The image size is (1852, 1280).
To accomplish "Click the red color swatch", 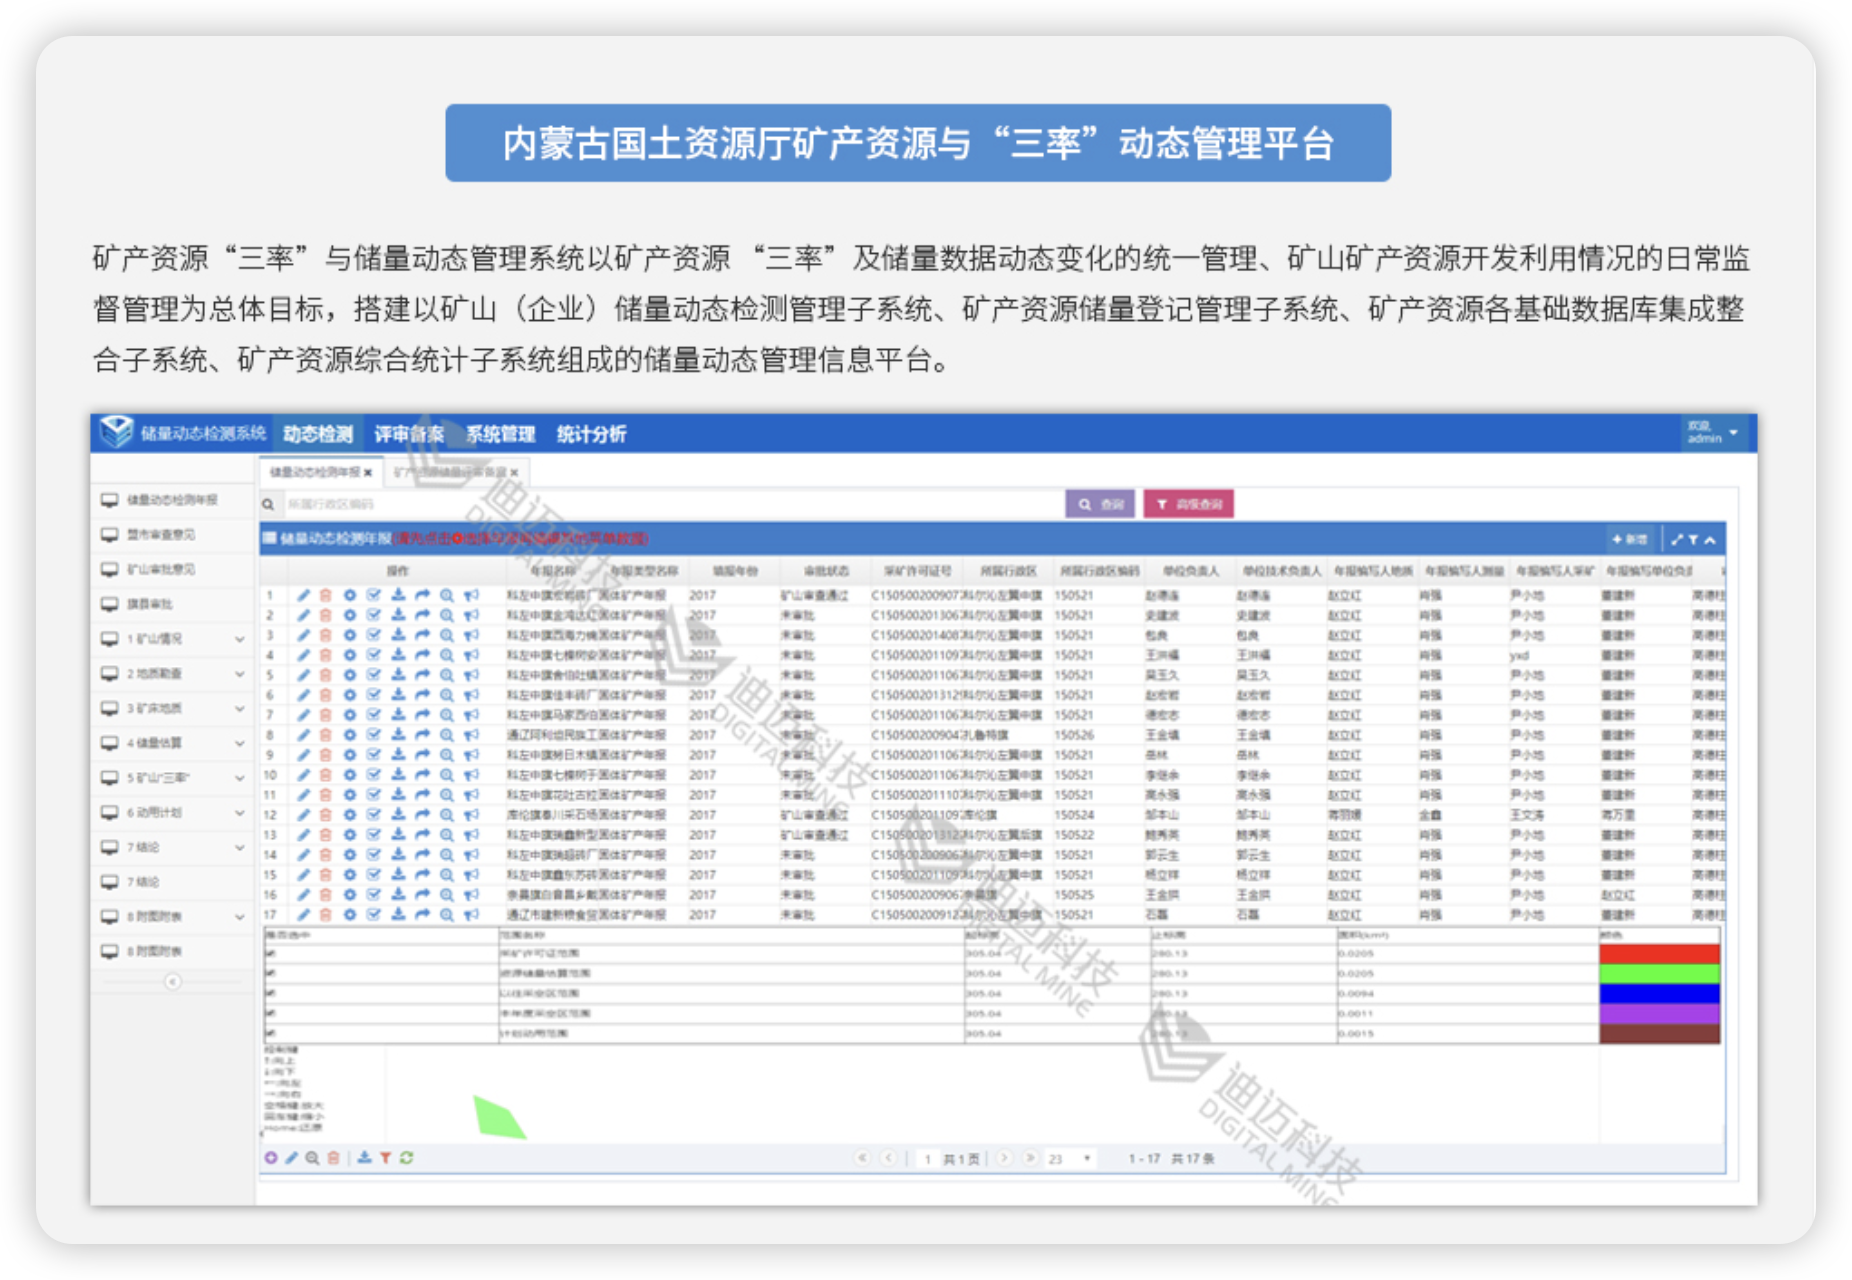I will pos(1659,954).
